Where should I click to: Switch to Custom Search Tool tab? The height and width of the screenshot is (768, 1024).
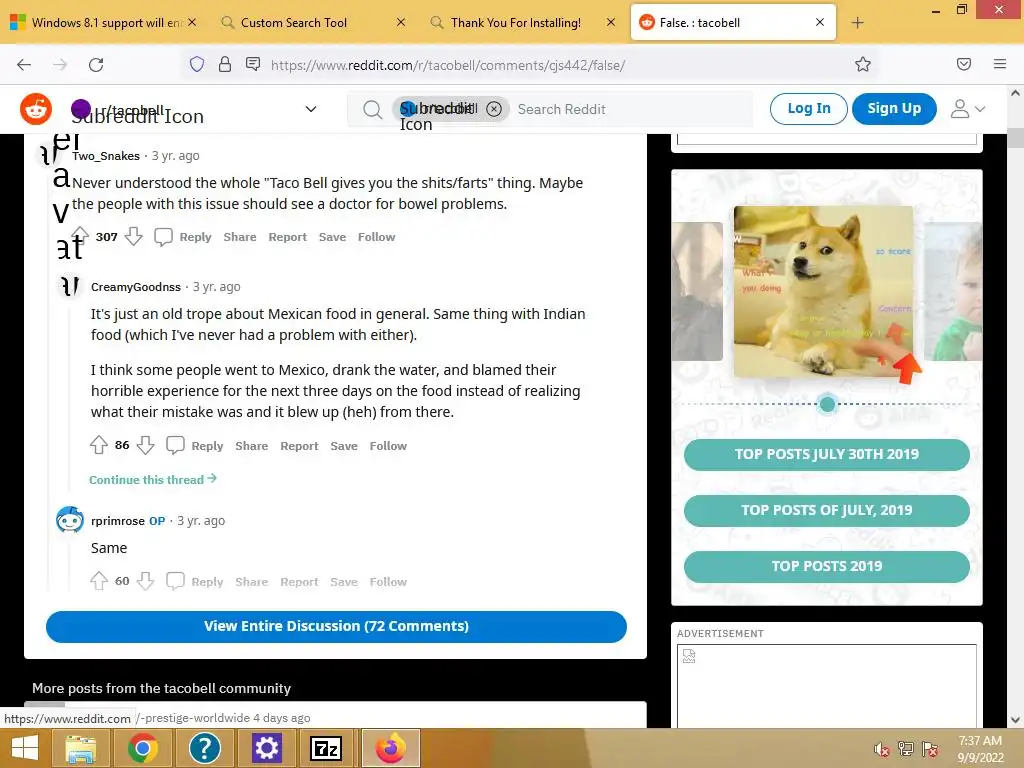pyautogui.click(x=314, y=23)
